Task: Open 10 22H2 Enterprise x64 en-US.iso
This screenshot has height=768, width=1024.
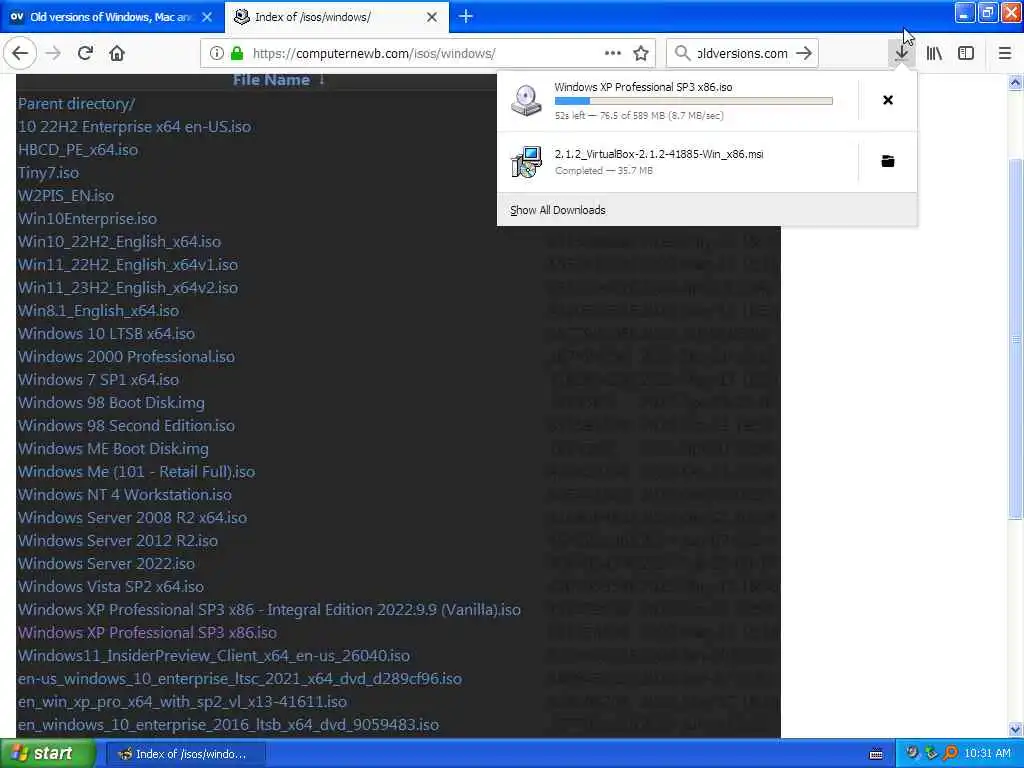Action: (135, 127)
